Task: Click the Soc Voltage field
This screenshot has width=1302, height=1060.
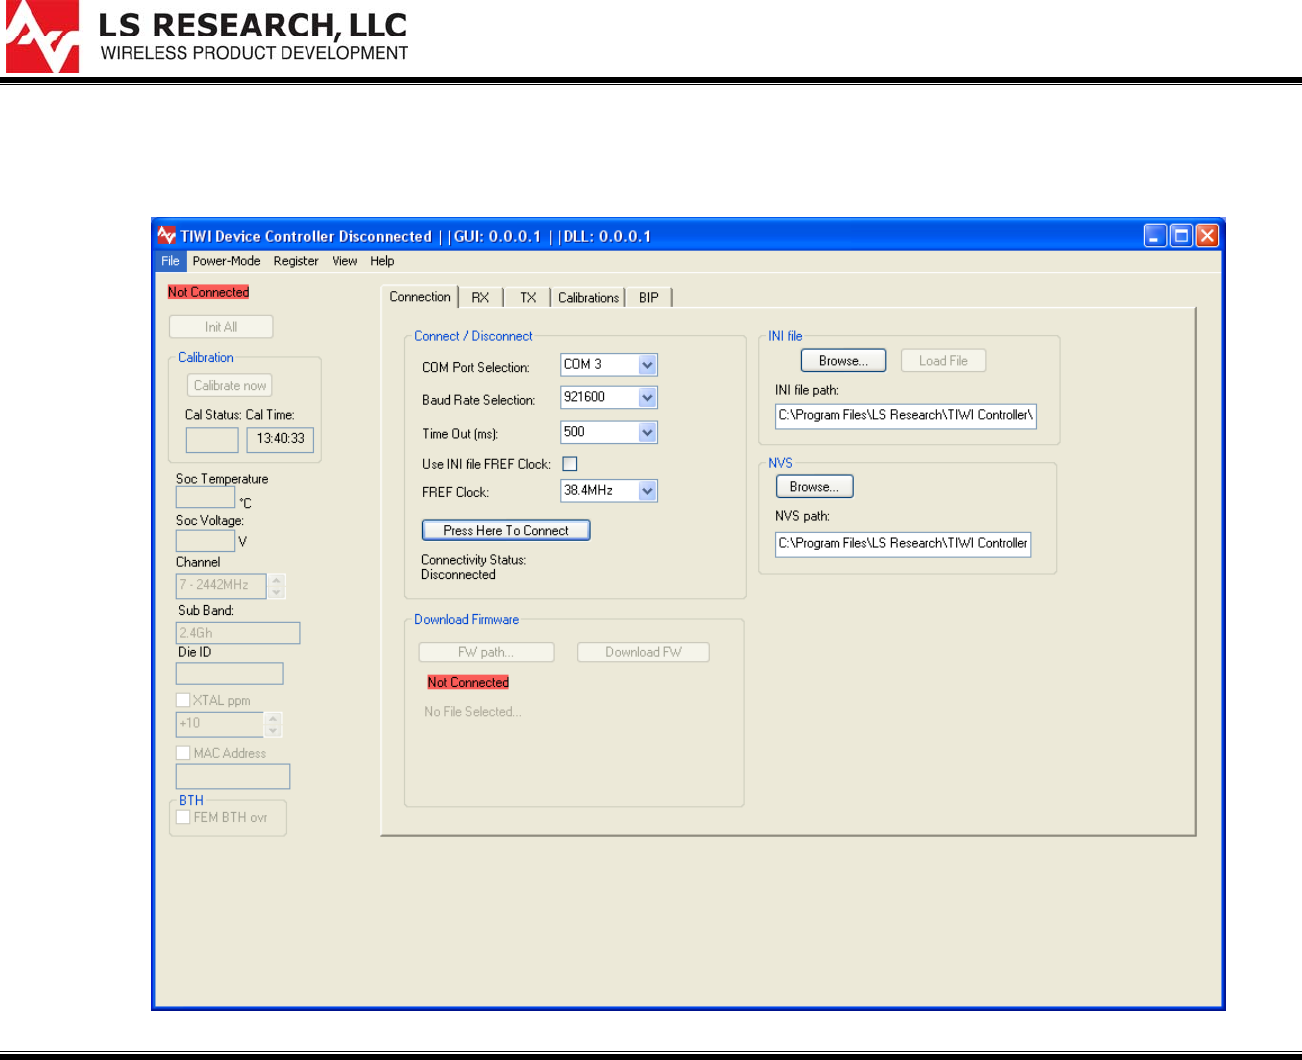Action: coord(205,540)
